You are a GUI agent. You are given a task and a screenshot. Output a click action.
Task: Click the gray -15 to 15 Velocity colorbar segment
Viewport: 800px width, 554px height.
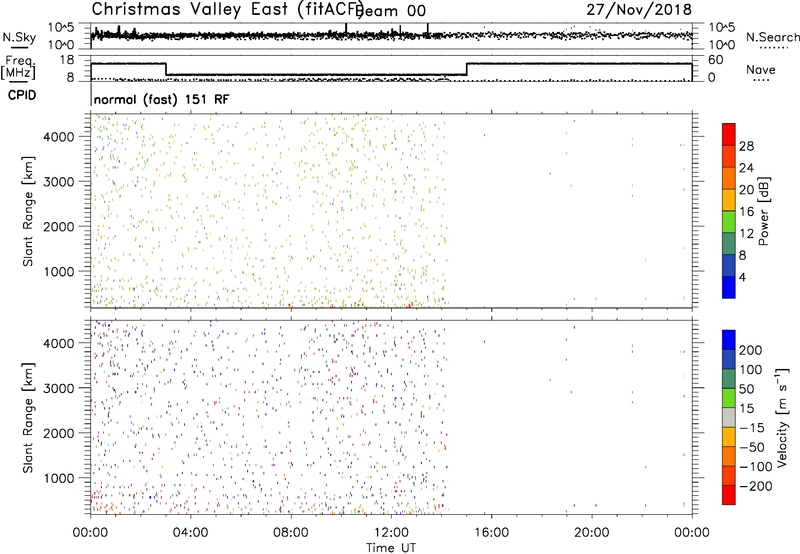click(729, 418)
